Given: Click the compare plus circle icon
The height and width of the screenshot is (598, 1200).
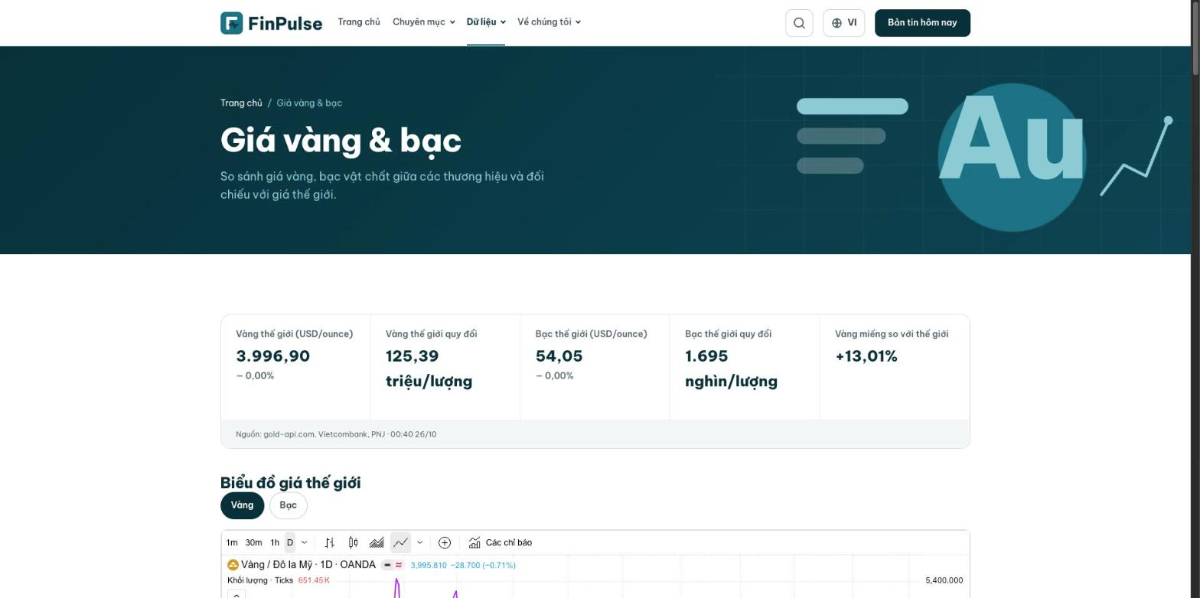Looking at the screenshot, I should [445, 543].
